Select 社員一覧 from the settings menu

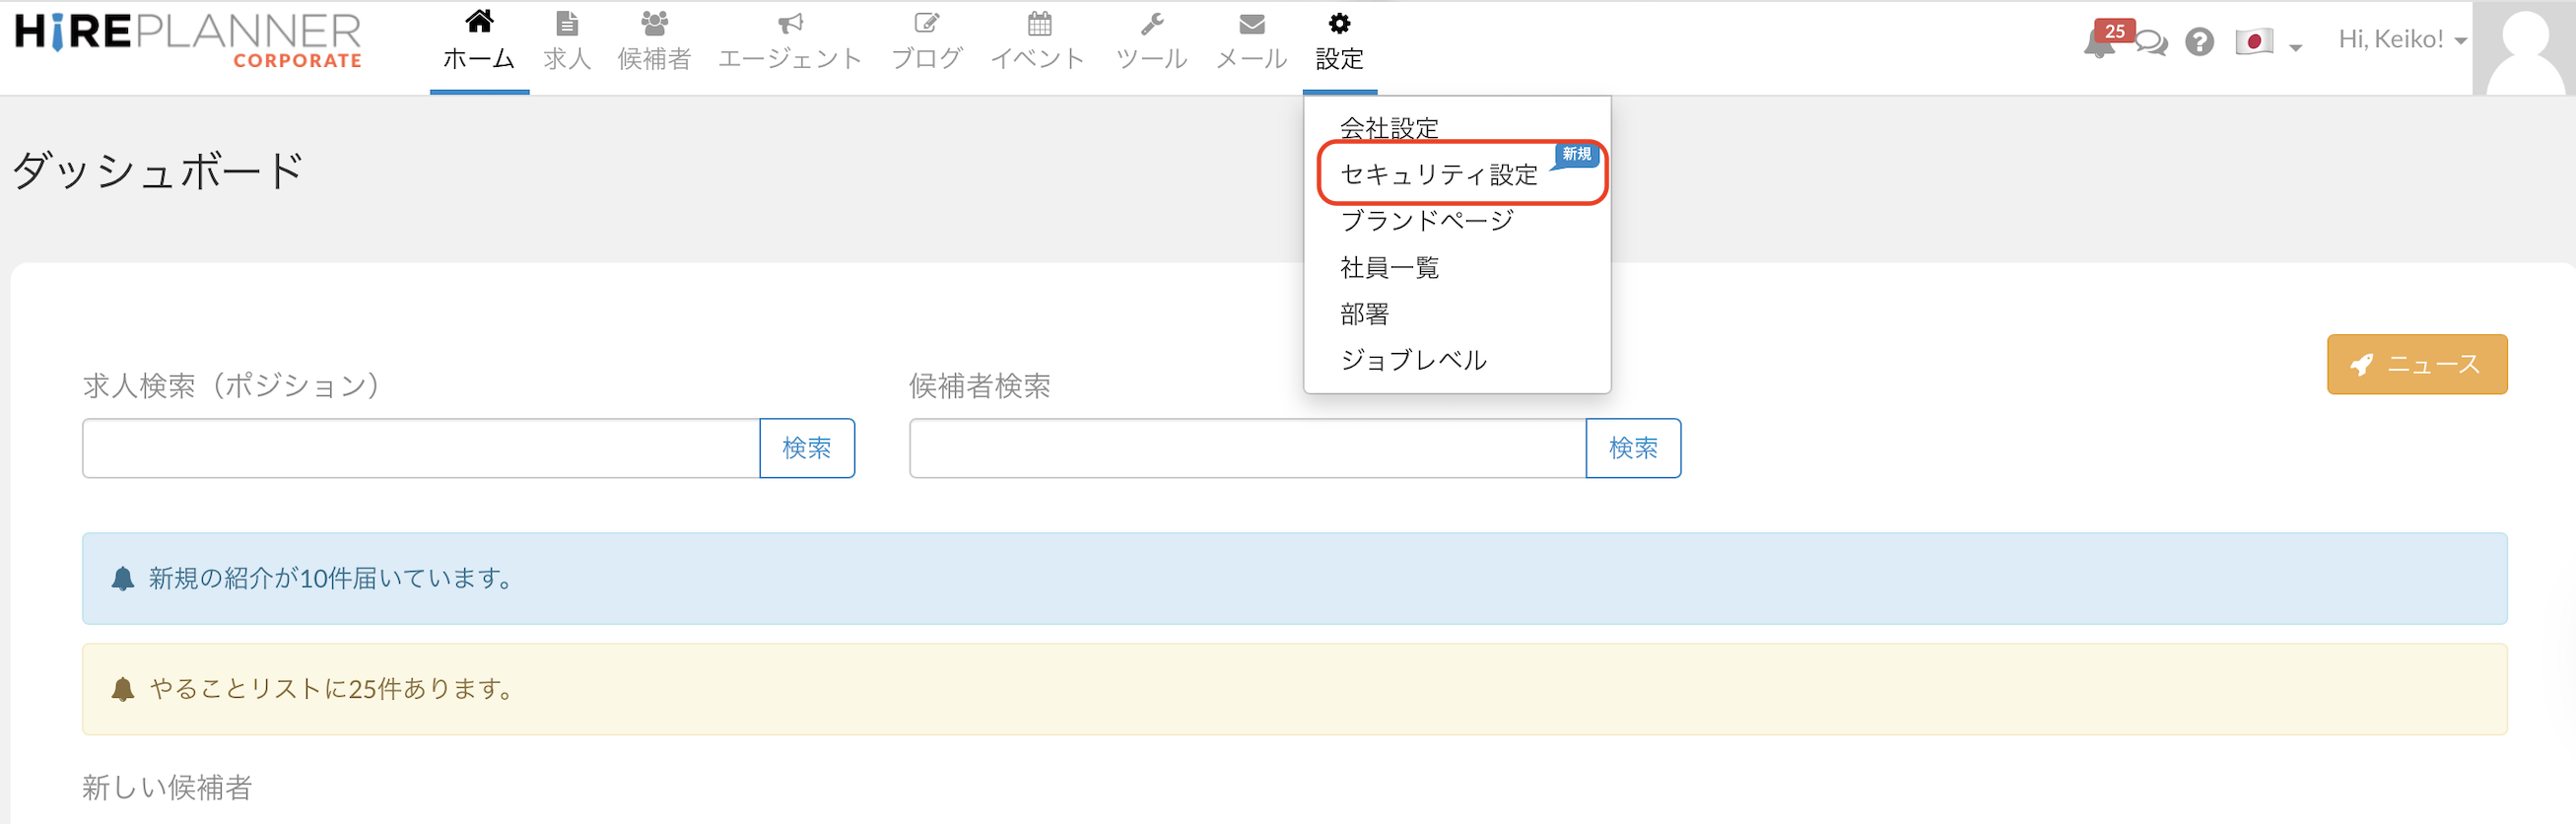click(x=1389, y=267)
